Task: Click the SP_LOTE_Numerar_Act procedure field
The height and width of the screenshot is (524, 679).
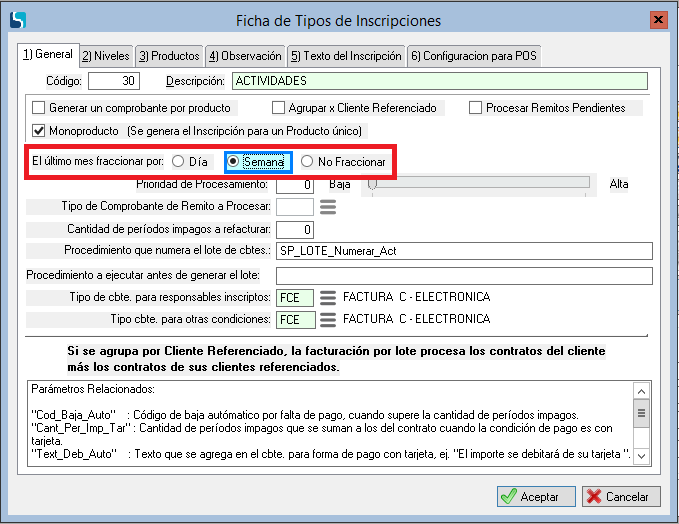Action: (x=464, y=251)
